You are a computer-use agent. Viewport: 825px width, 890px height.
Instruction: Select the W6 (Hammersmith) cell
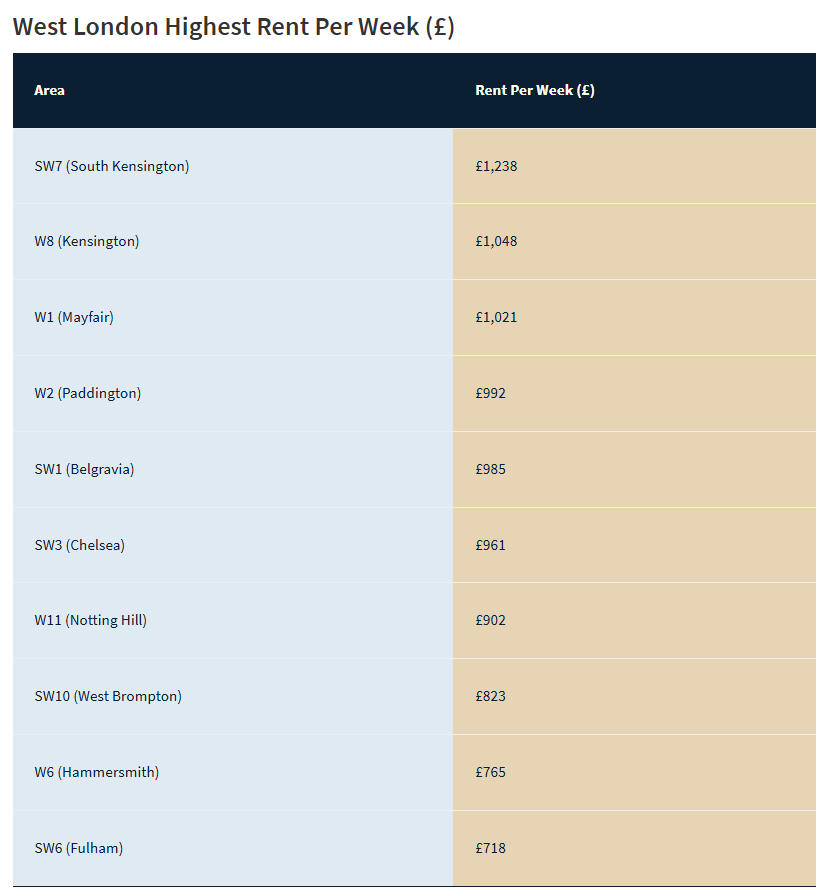pos(233,773)
